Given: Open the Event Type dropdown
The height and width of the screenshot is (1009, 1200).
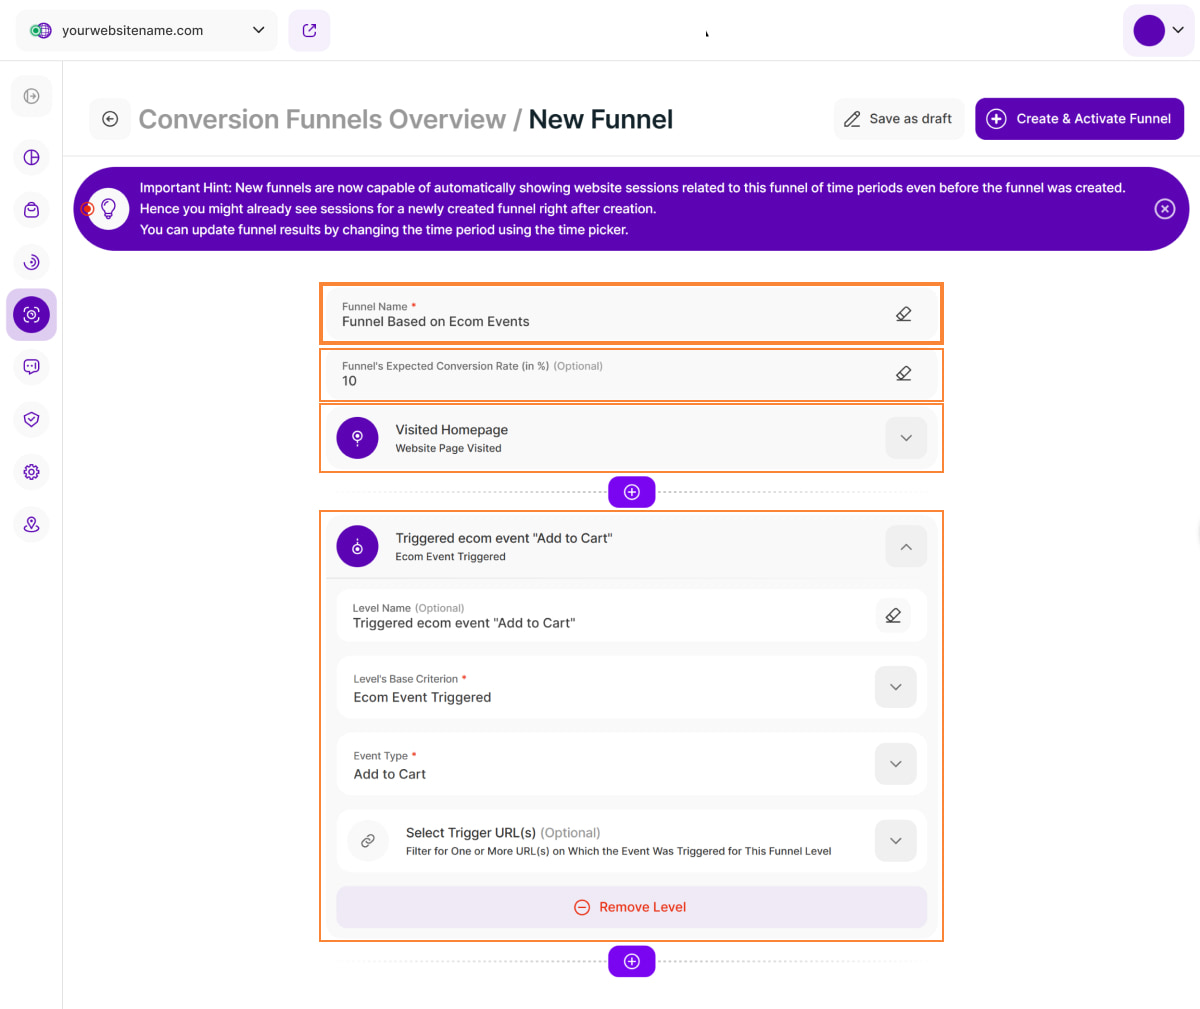Looking at the screenshot, I should click(895, 764).
